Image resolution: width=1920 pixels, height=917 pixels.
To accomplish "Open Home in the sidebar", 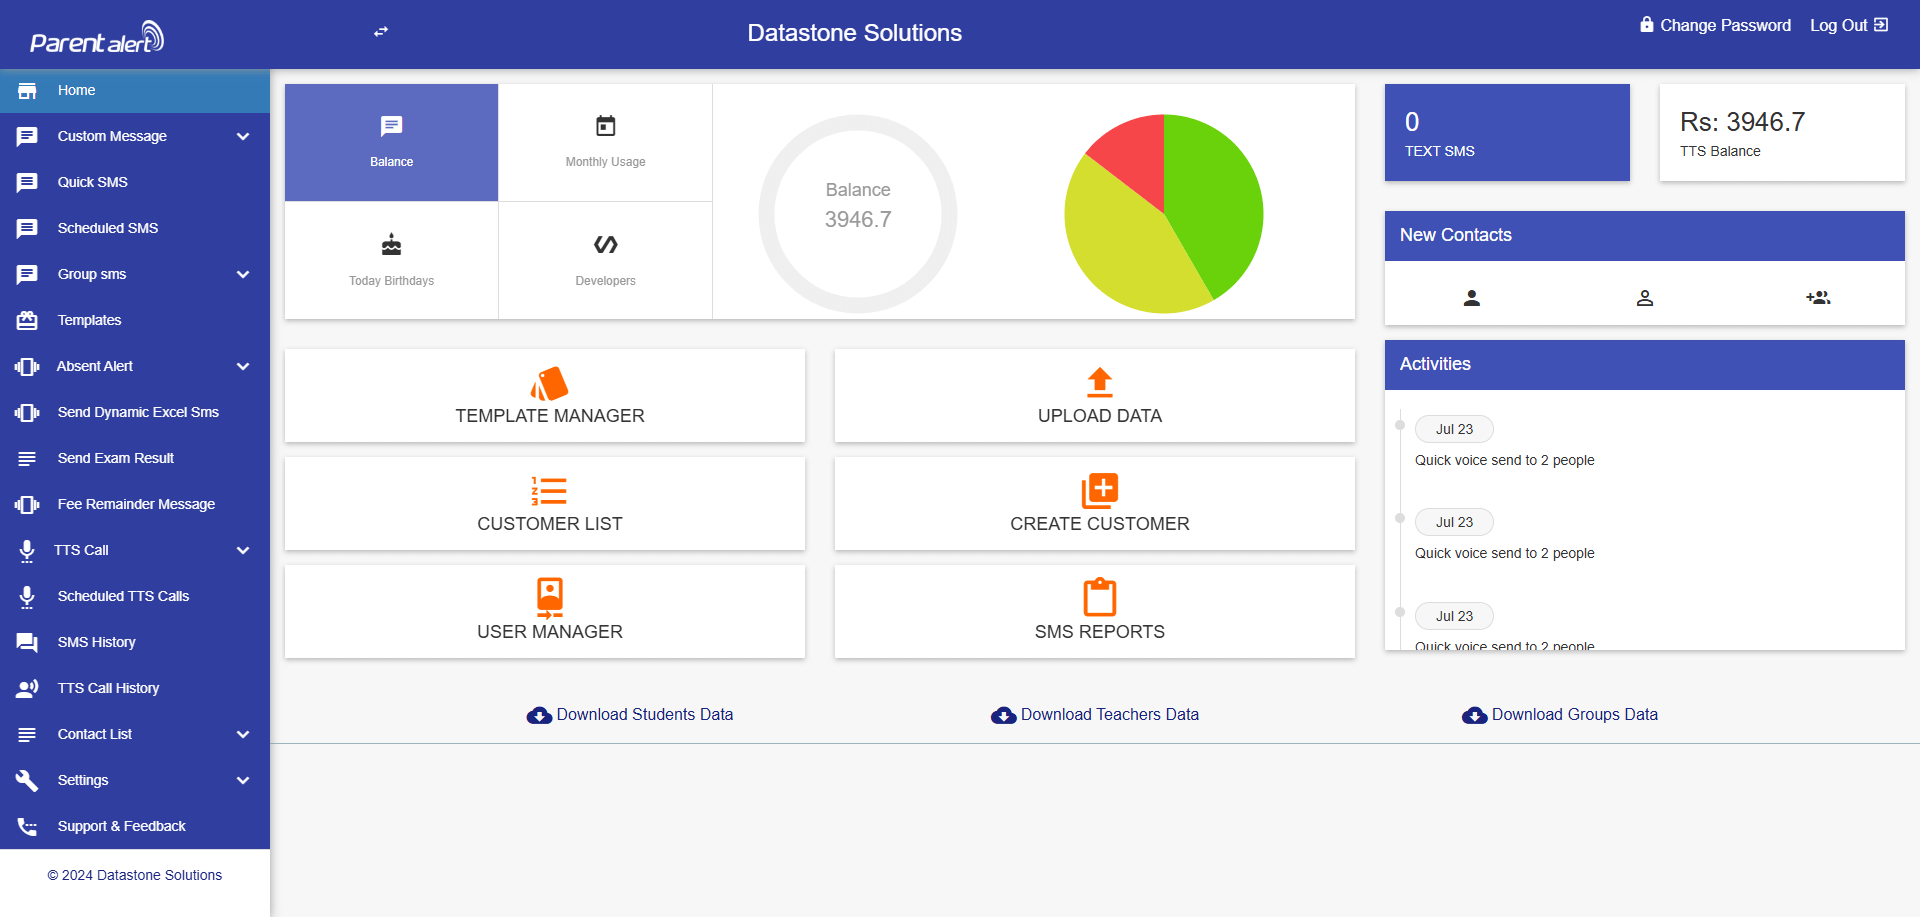I will coord(135,91).
